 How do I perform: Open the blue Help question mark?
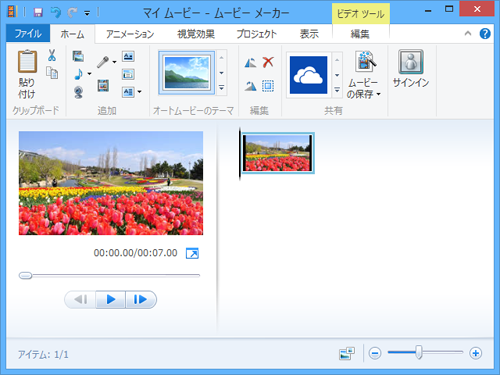(485, 33)
